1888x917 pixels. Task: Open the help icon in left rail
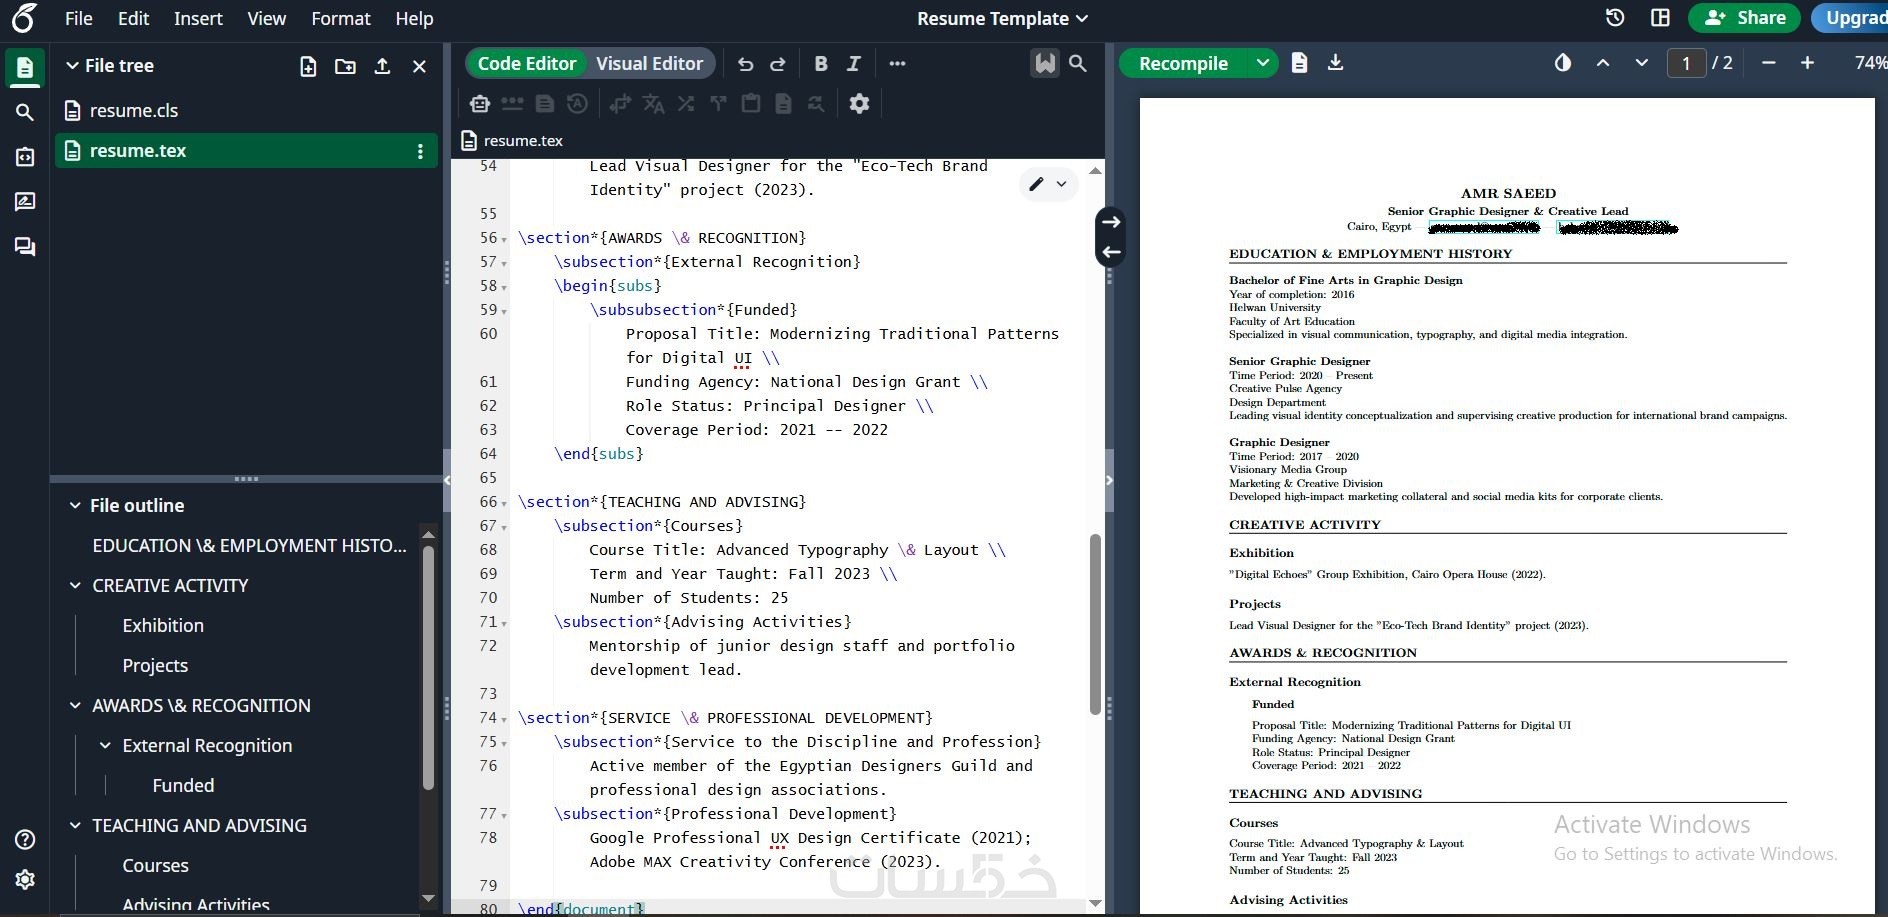[25, 840]
